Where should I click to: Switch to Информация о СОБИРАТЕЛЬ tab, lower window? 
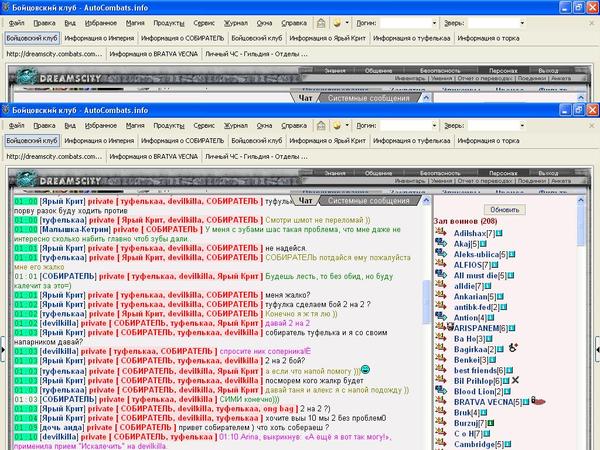click(183, 141)
